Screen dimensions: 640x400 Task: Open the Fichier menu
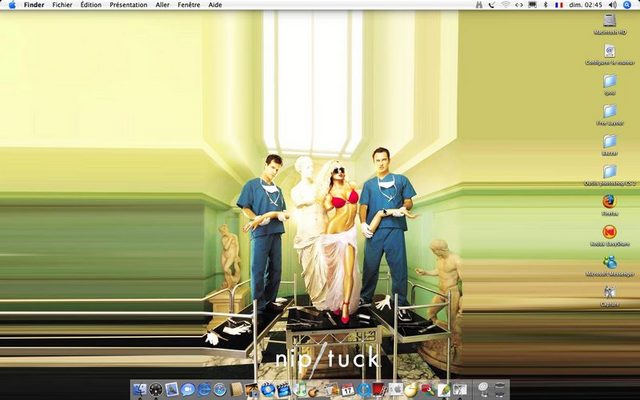(x=62, y=5)
